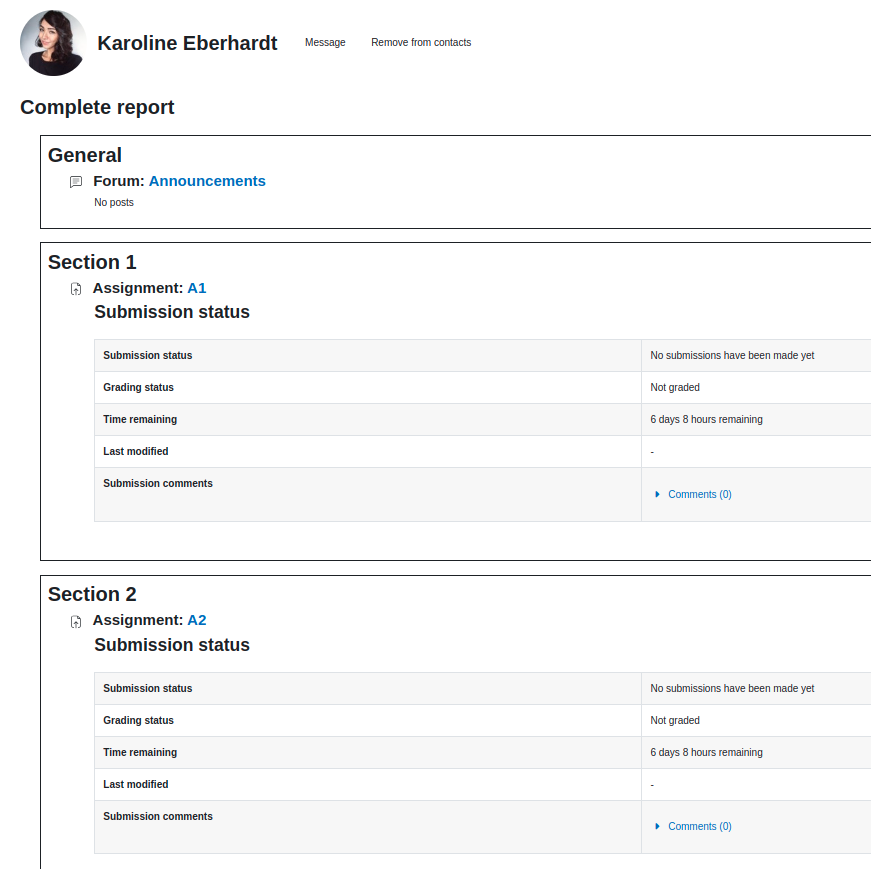Click Karoline Eberhardt's profile picture

click(53, 43)
